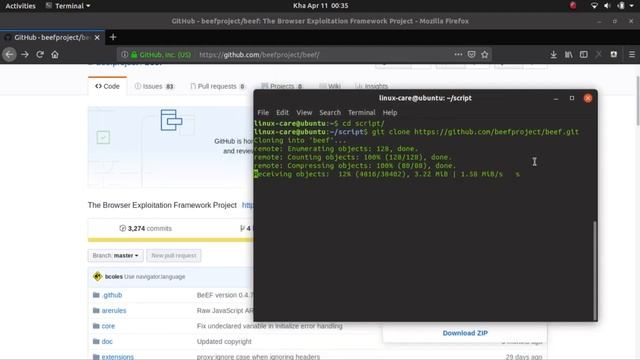Open a new Firefox tab with plus

tap(113, 37)
